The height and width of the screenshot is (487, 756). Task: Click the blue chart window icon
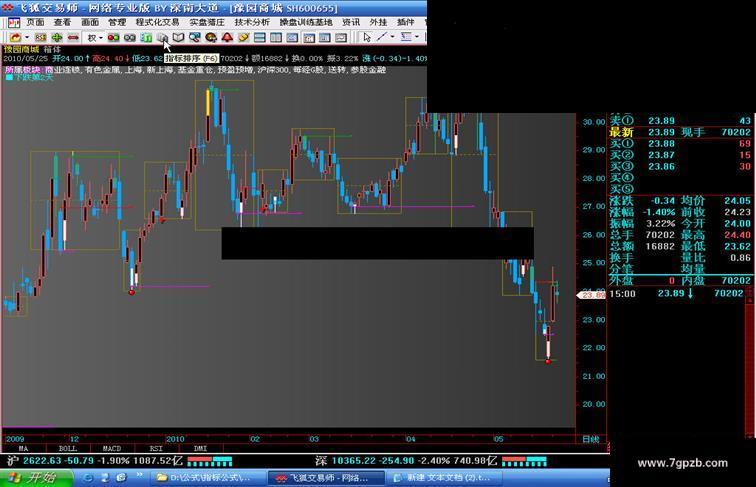point(292,37)
